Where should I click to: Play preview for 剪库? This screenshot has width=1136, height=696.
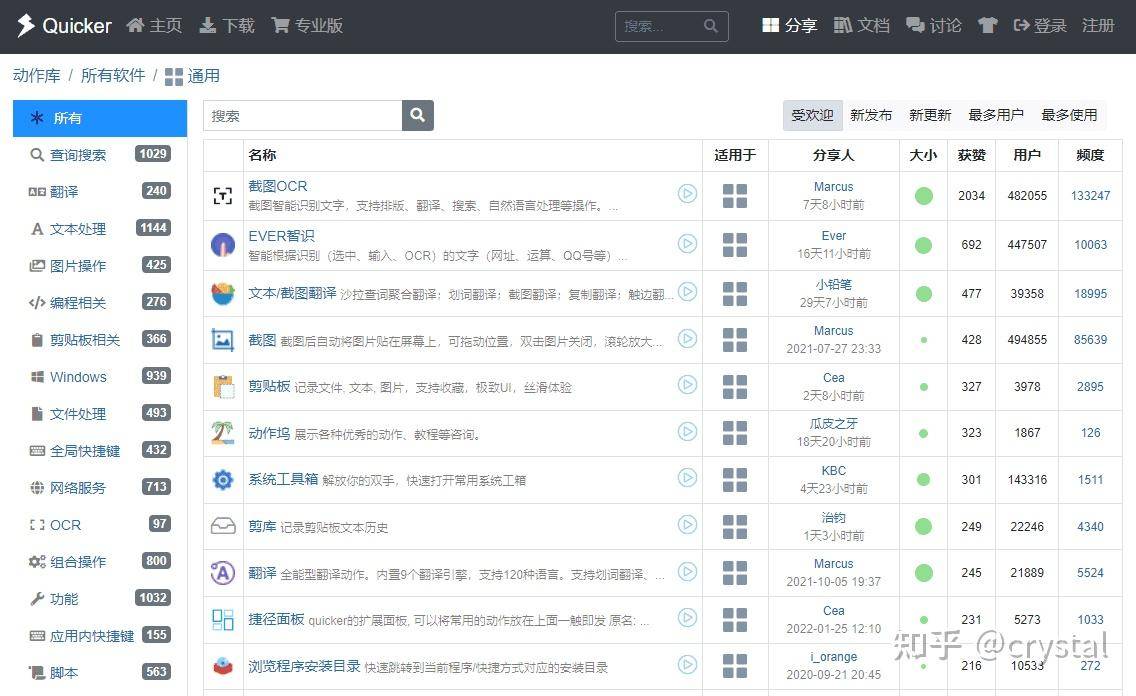(x=688, y=524)
